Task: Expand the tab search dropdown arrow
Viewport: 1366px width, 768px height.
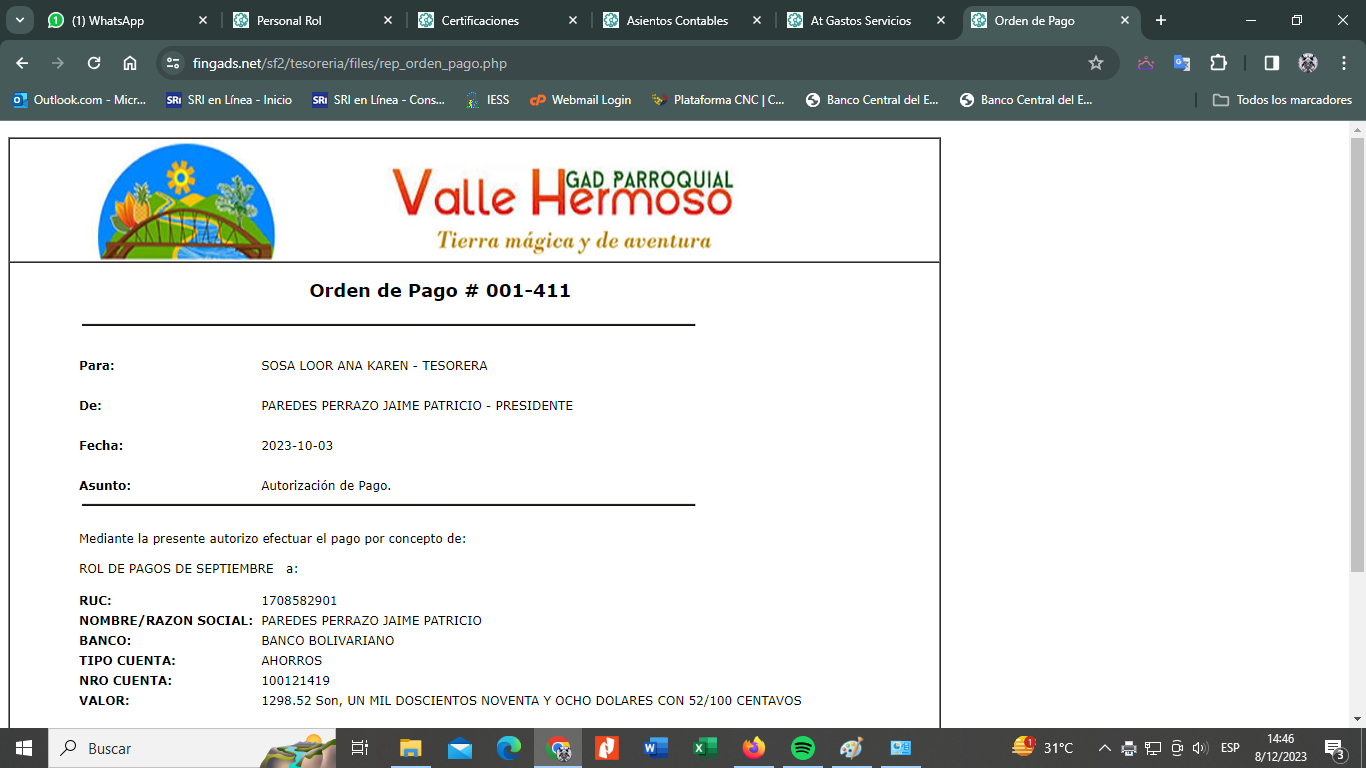Action: click(19, 20)
